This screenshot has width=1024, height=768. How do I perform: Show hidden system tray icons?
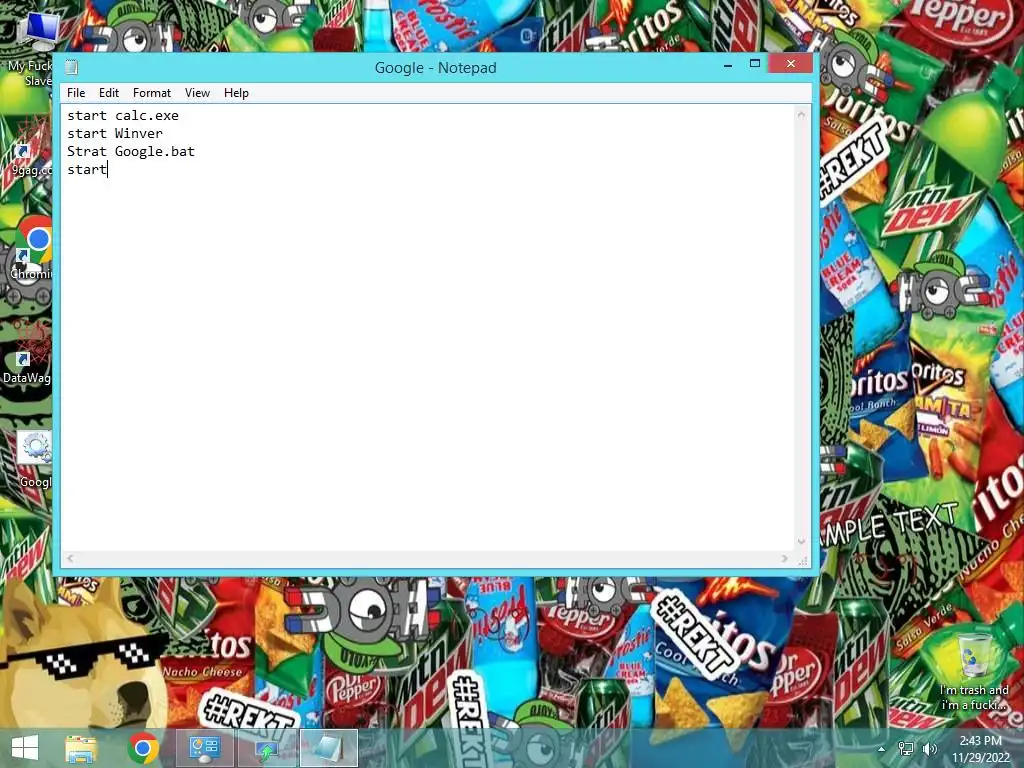882,749
